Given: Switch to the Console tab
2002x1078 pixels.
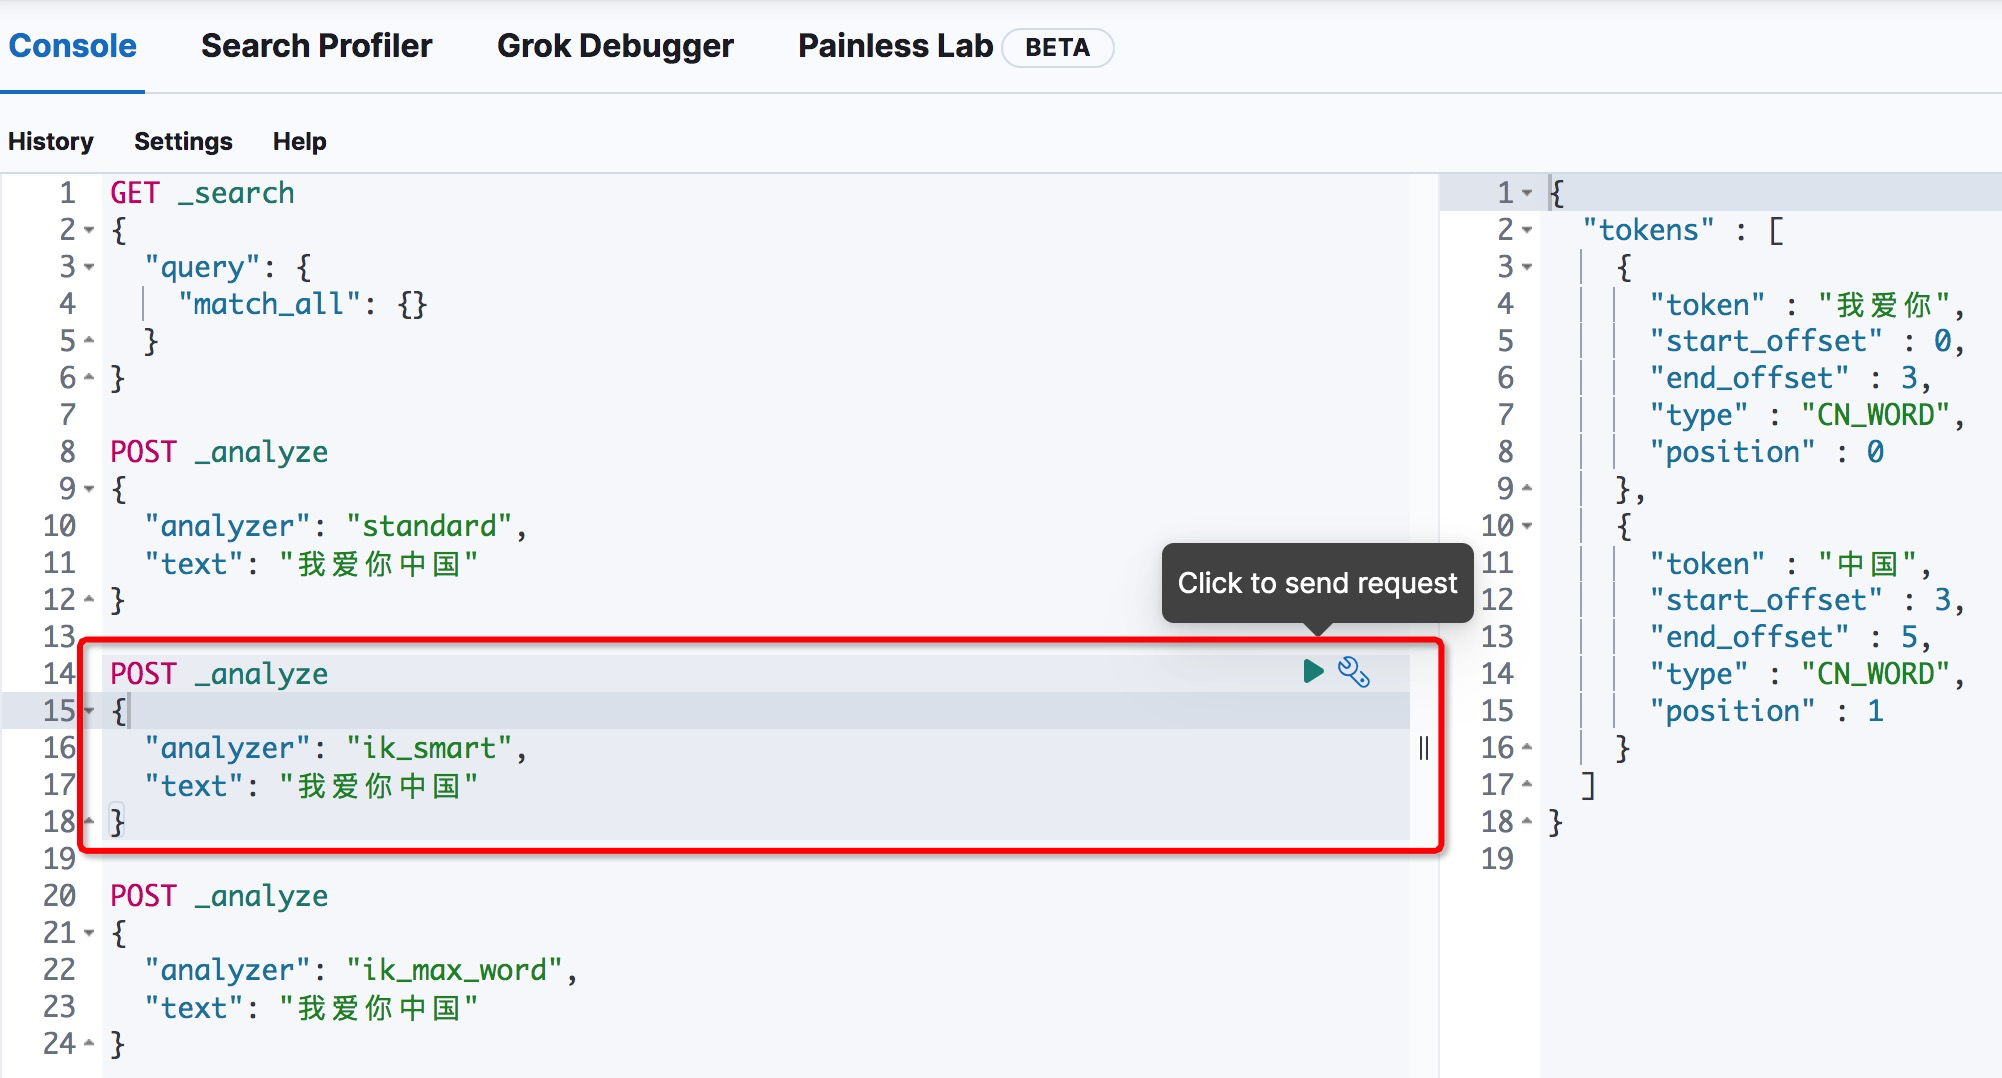Looking at the screenshot, I should (x=72, y=46).
